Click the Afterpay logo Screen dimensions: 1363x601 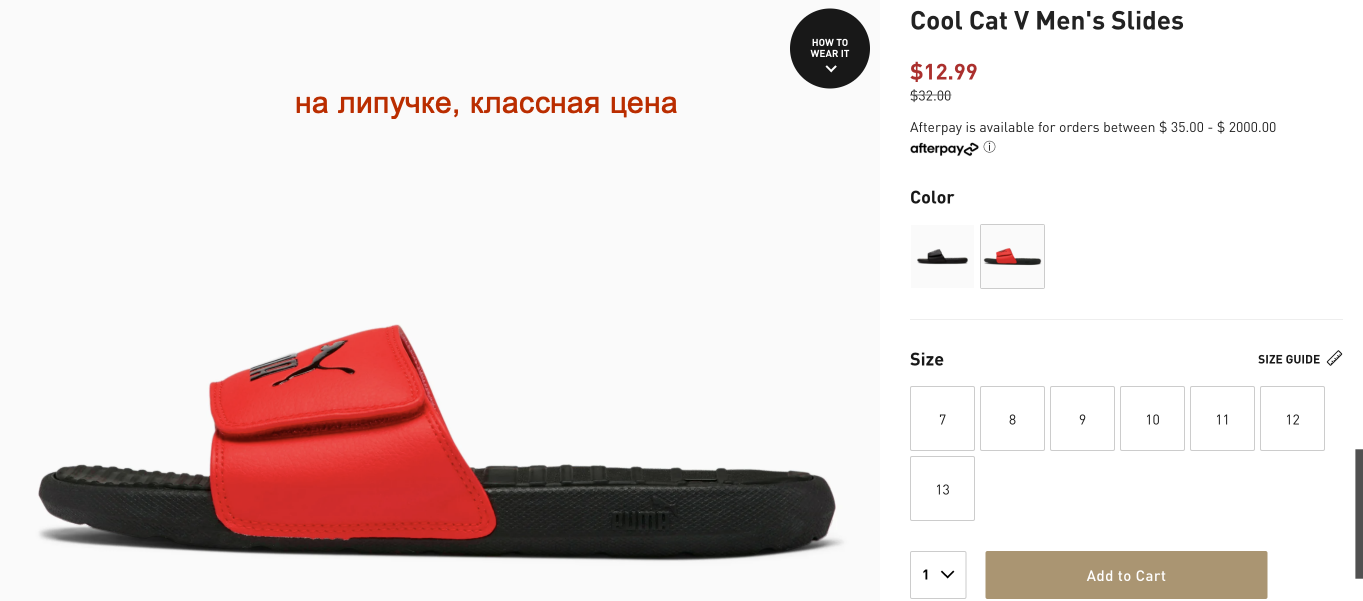(x=944, y=149)
